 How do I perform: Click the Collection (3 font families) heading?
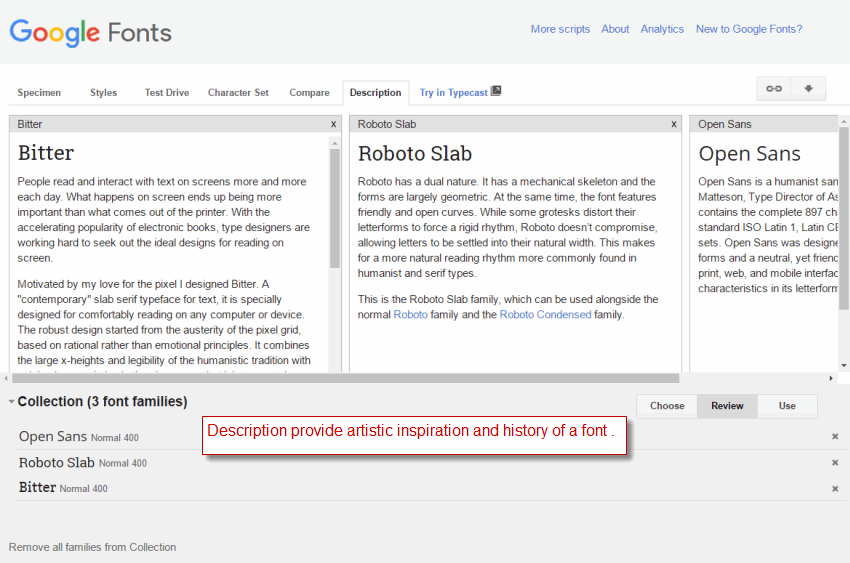pyautogui.click(x=102, y=402)
